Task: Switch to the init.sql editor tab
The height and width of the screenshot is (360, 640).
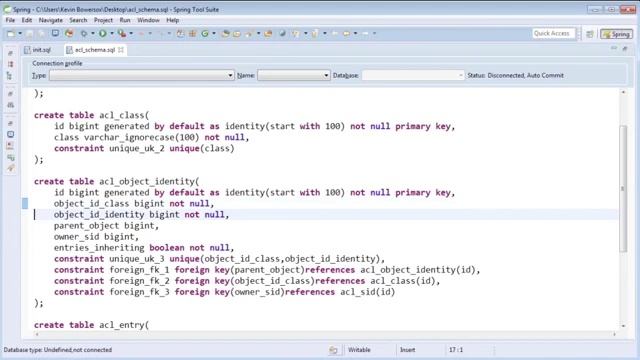Action: [x=38, y=50]
